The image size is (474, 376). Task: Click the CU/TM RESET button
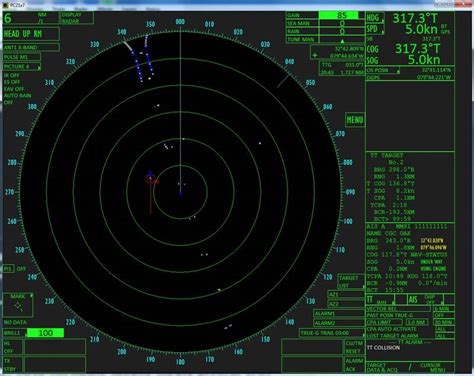tap(354, 347)
